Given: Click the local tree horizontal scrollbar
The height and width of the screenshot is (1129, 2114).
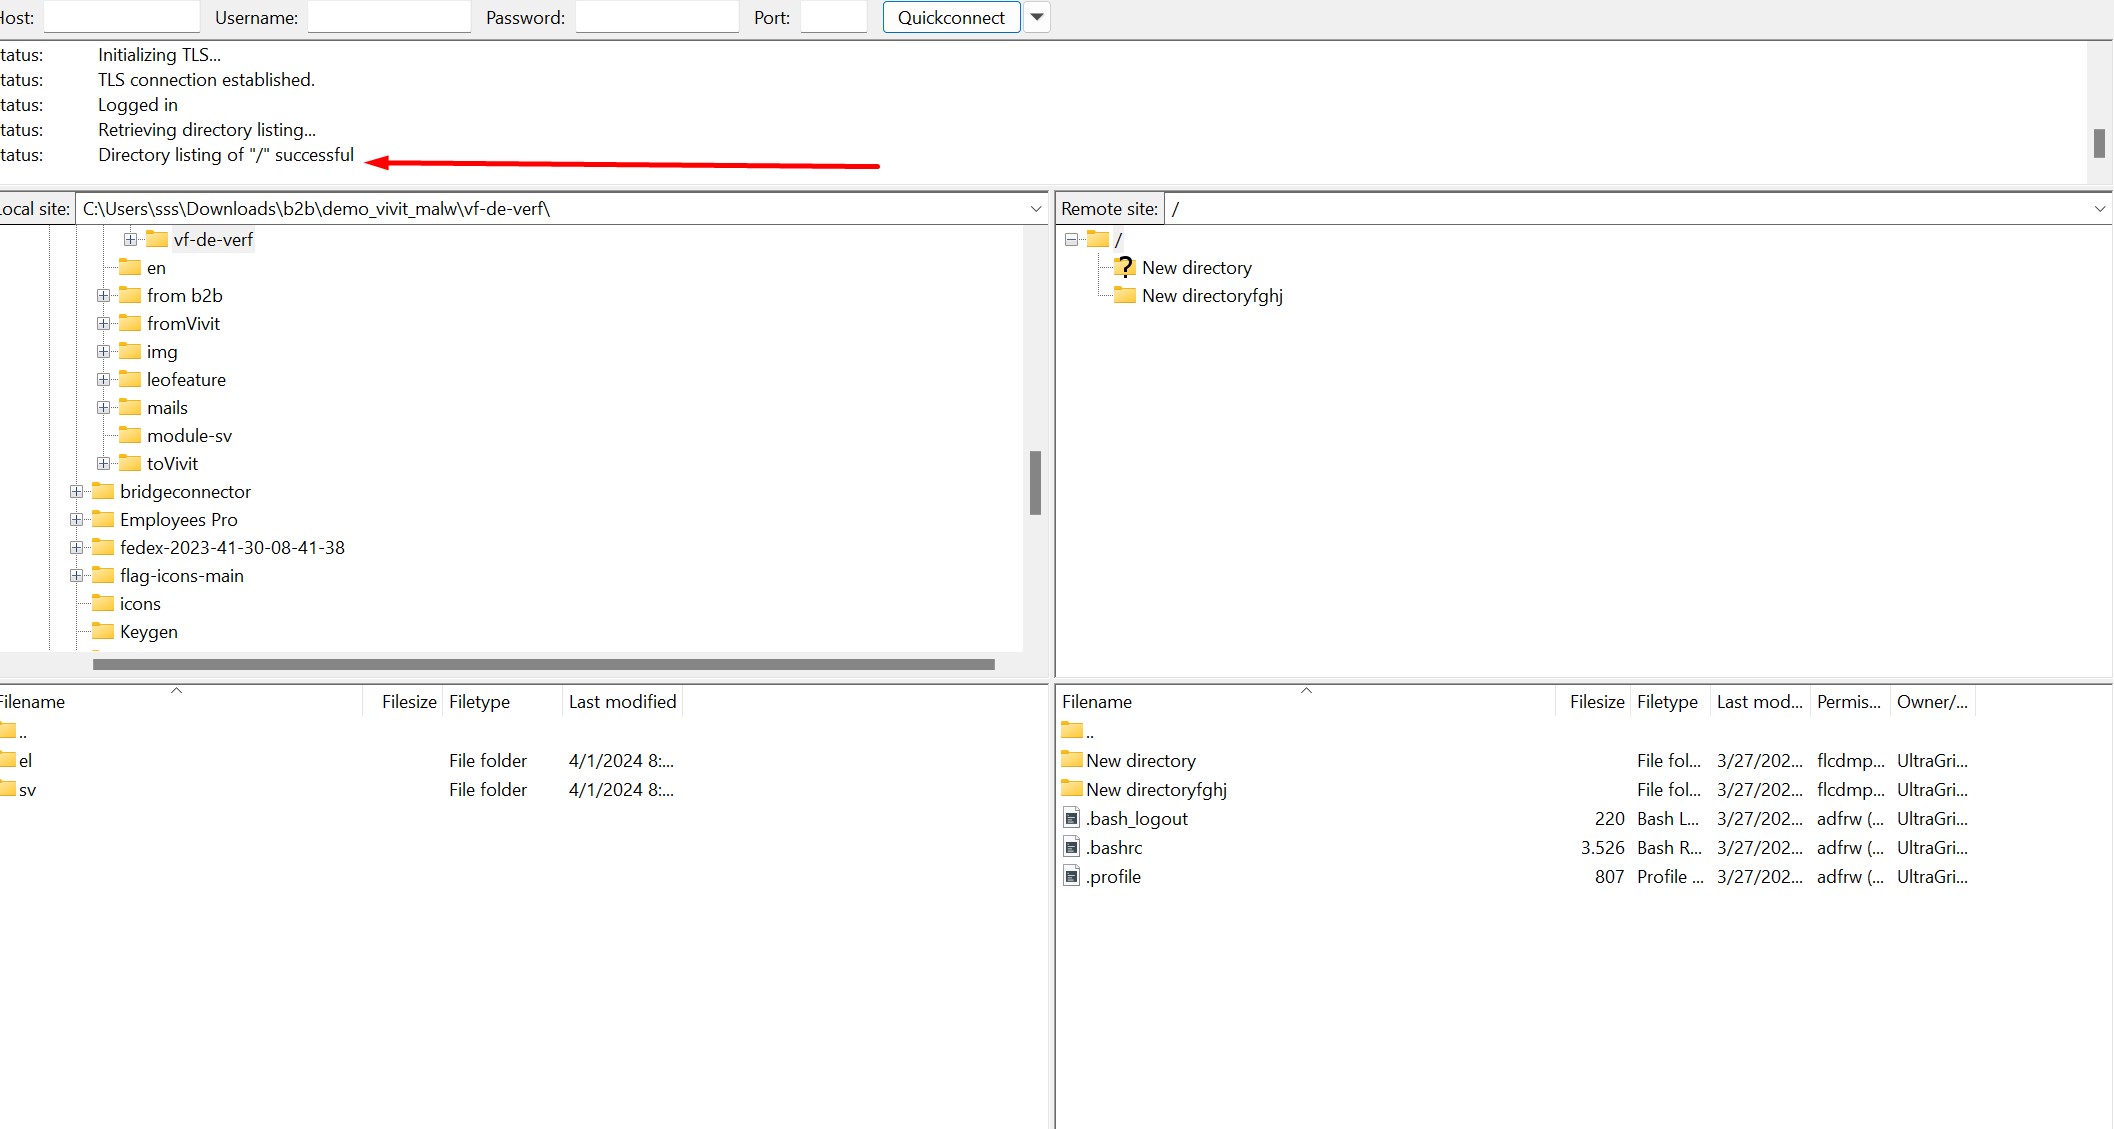Looking at the screenshot, I should (x=543, y=664).
